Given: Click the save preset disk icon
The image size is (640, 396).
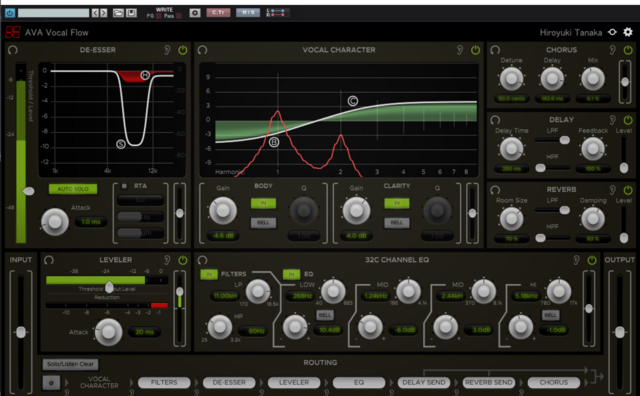Looking at the screenshot, I should pos(131,13).
